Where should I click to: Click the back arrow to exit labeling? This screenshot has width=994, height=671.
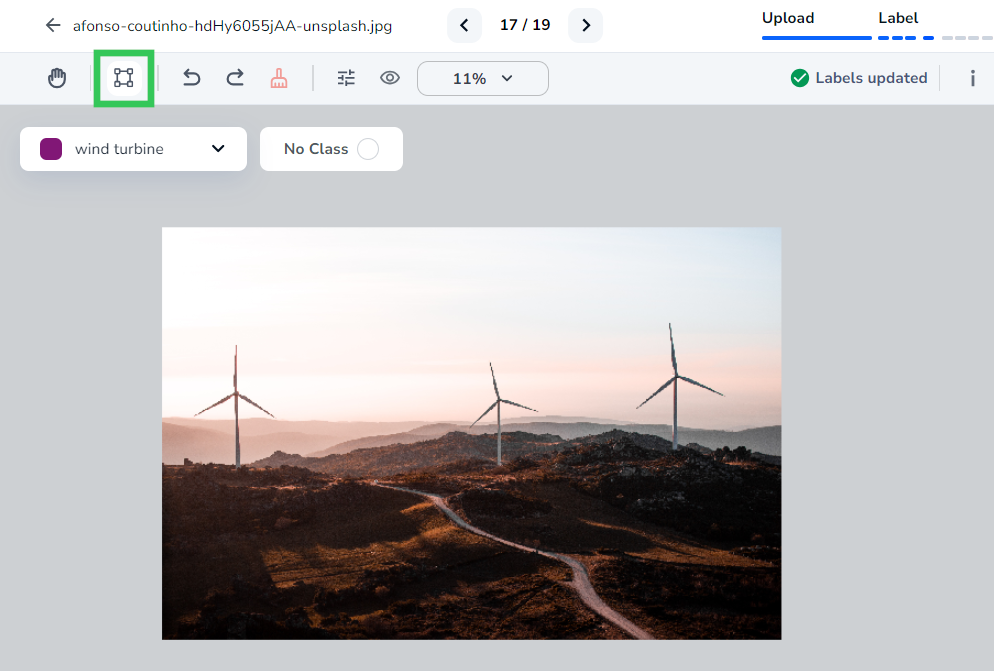click(52, 25)
